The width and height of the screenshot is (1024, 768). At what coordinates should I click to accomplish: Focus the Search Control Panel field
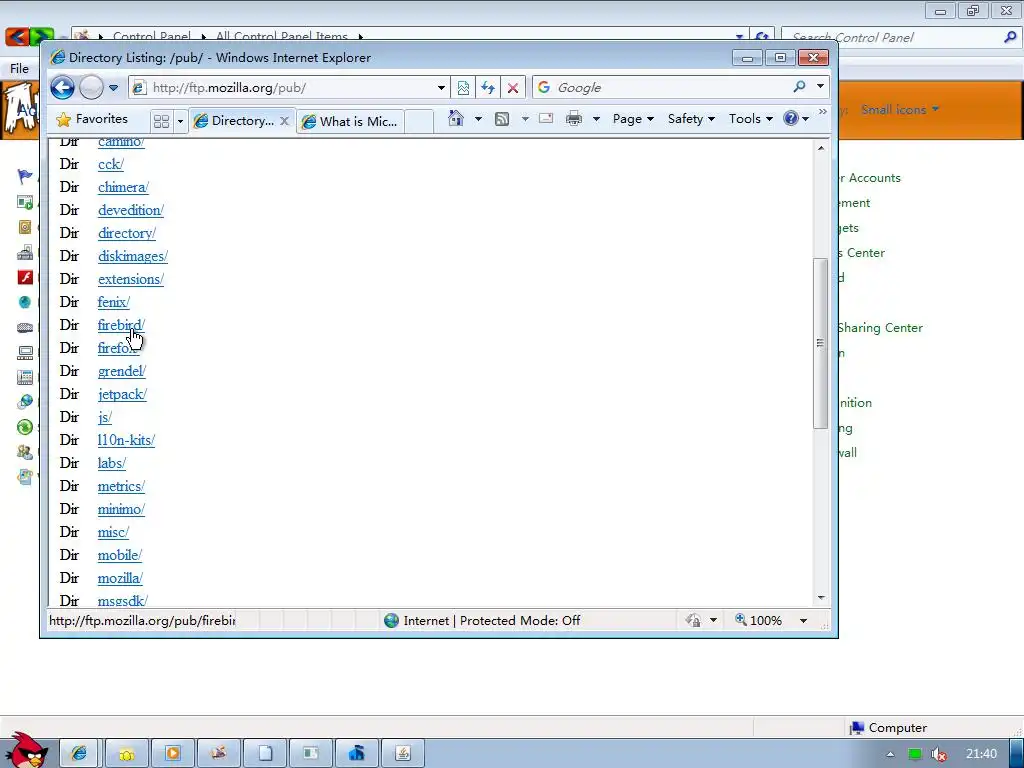coord(895,37)
